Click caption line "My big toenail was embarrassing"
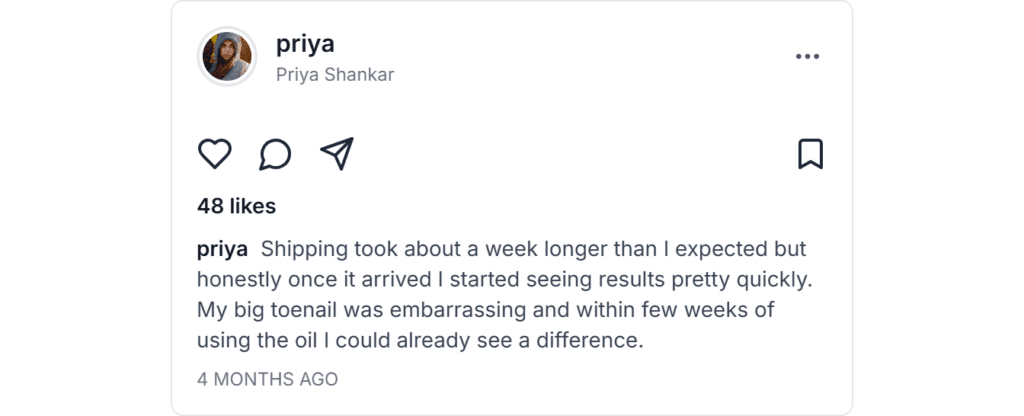This screenshot has height=416, width=1024. click(x=485, y=310)
